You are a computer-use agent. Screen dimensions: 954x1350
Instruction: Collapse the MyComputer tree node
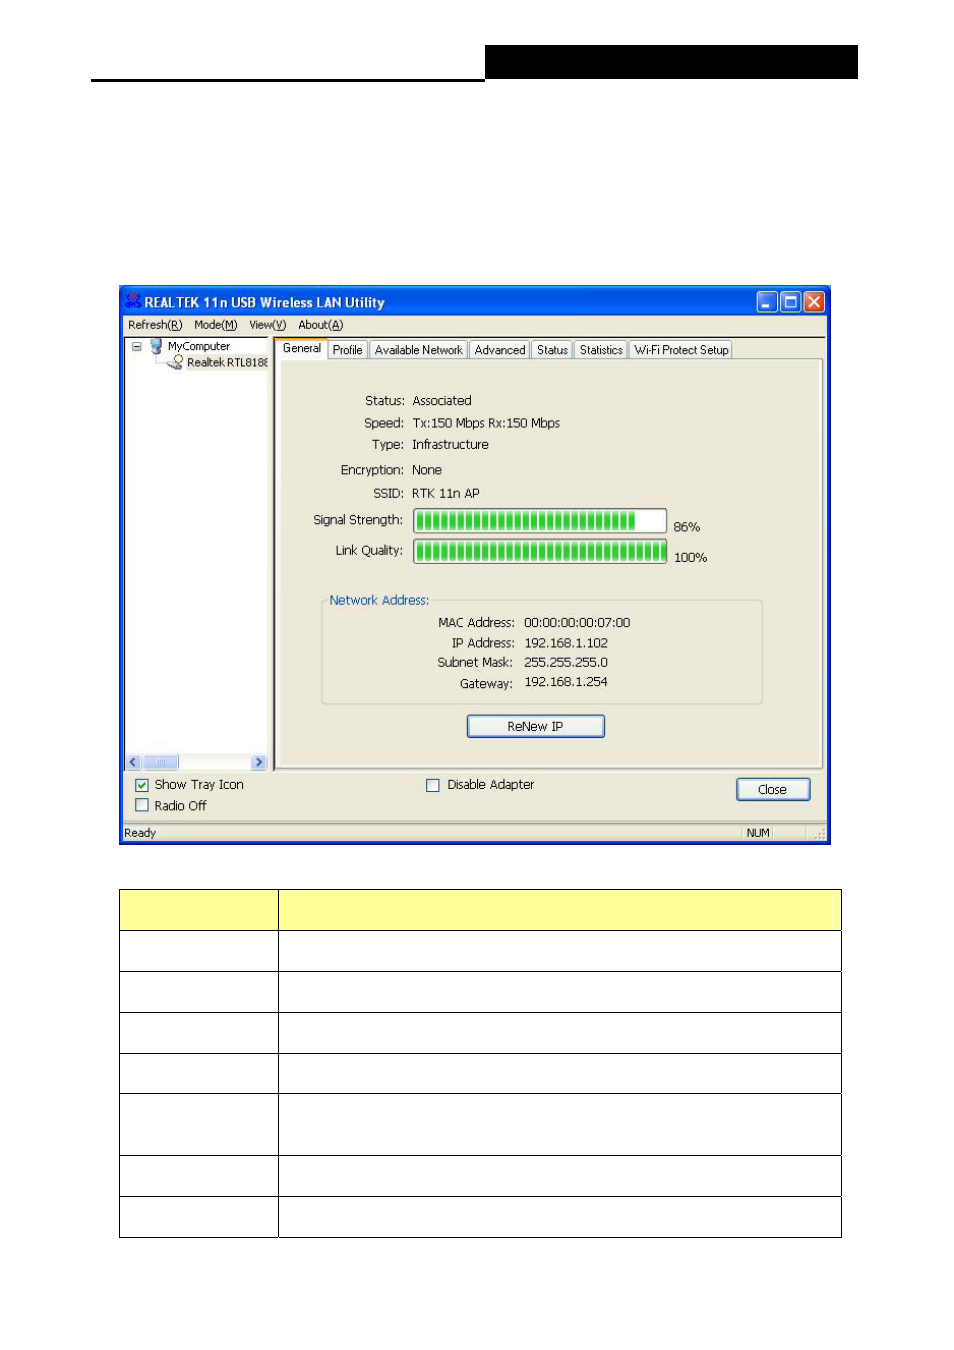click(137, 346)
